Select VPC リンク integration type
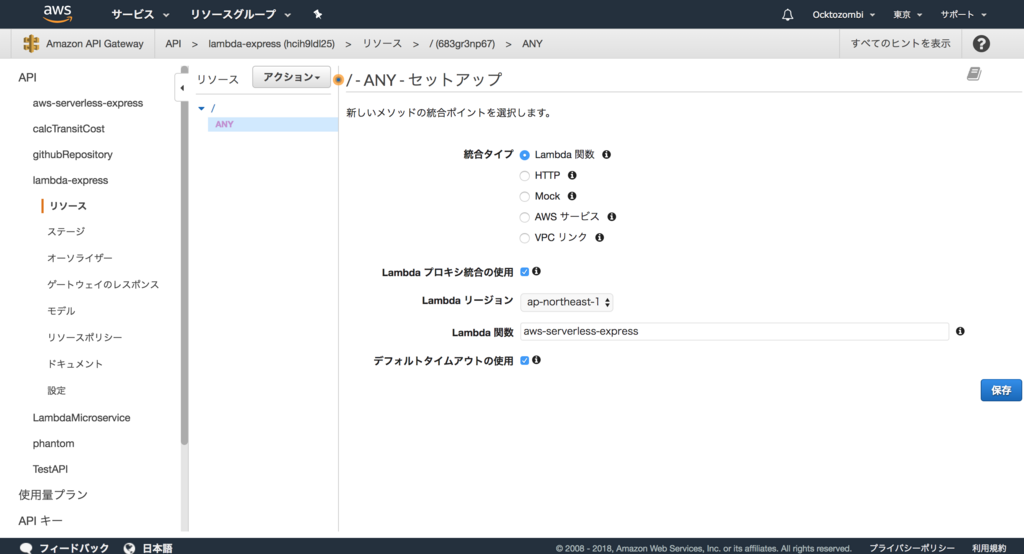This screenshot has width=1024, height=554. 524,238
